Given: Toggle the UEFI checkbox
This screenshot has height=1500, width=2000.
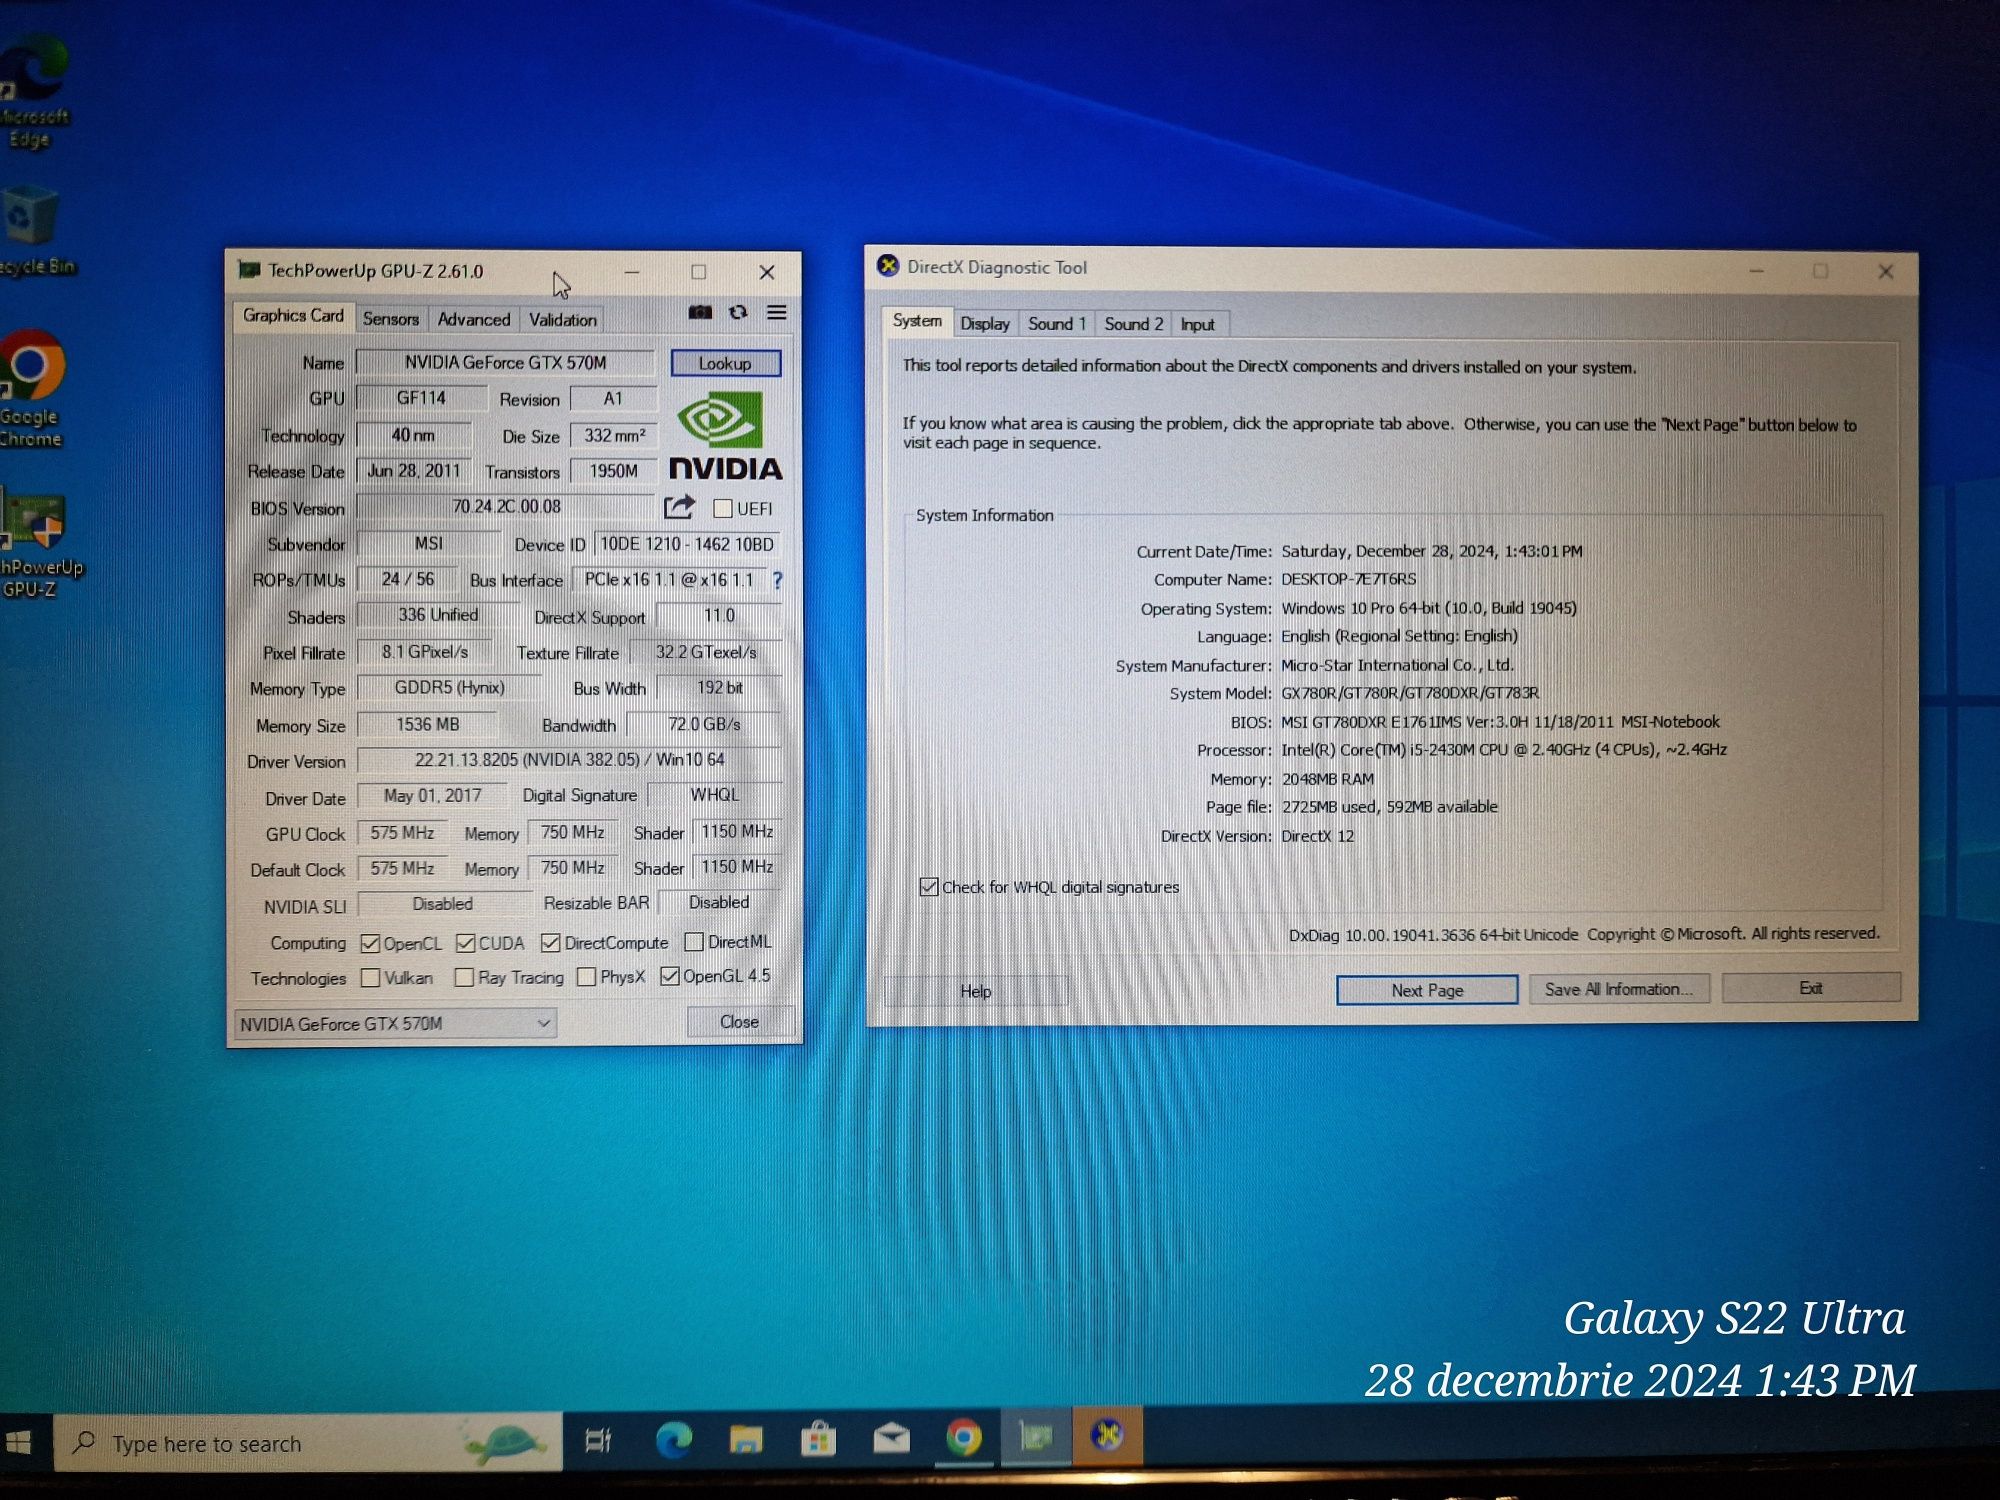Looking at the screenshot, I should click(x=722, y=509).
